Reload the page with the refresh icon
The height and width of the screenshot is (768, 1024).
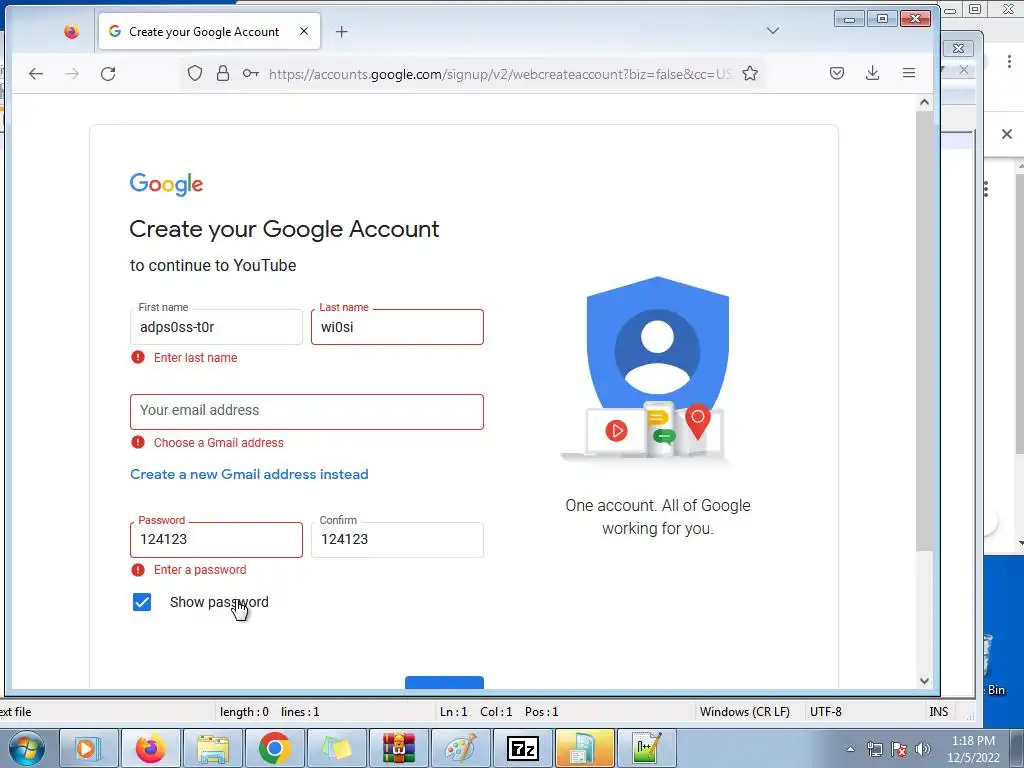[108, 74]
